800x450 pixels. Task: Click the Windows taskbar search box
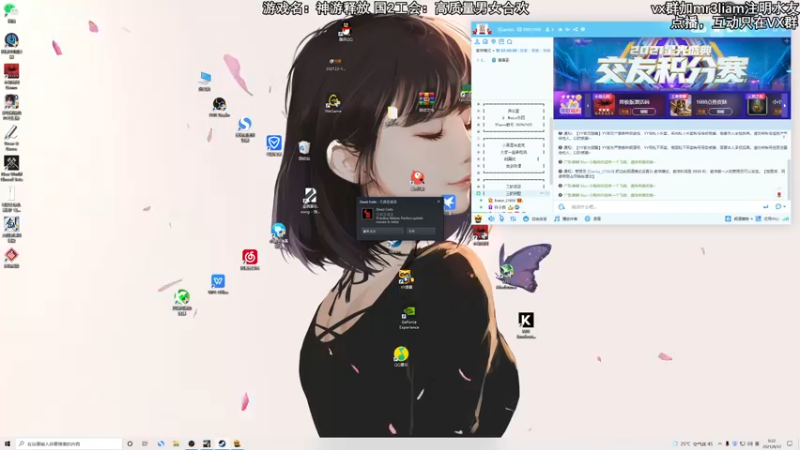click(x=69, y=443)
